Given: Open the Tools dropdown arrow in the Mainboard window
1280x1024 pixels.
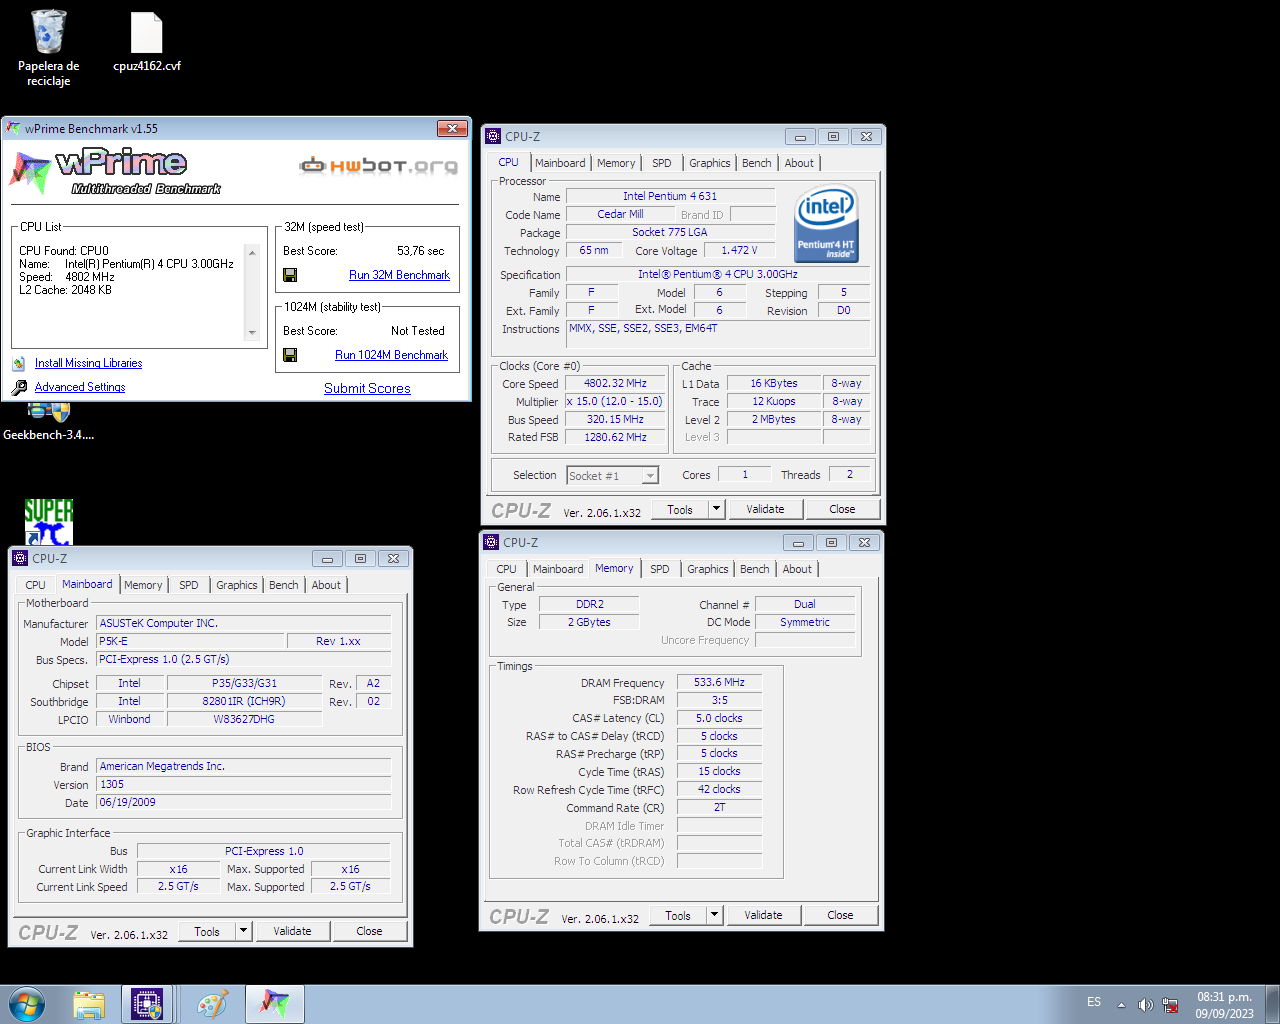Looking at the screenshot, I should tap(243, 931).
